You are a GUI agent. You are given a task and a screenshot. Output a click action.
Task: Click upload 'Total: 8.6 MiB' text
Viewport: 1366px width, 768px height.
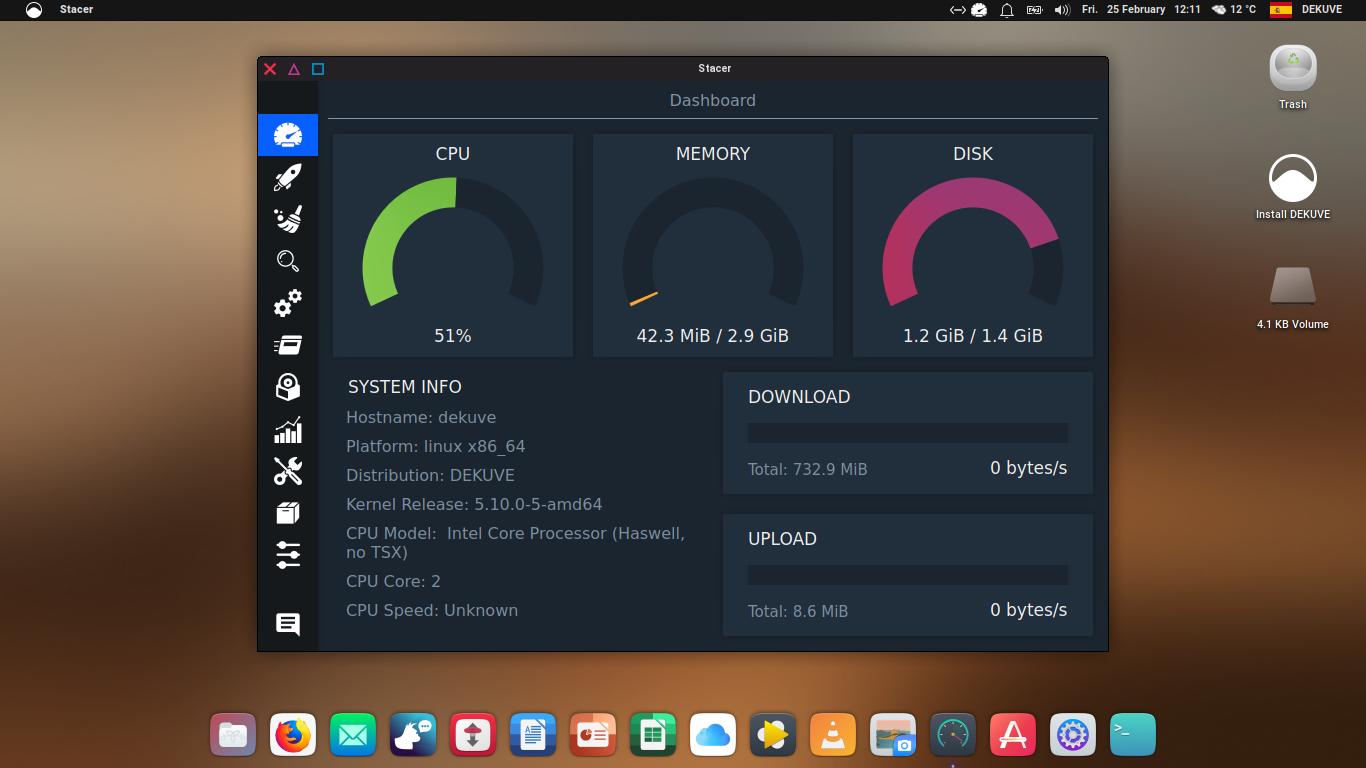tap(798, 611)
